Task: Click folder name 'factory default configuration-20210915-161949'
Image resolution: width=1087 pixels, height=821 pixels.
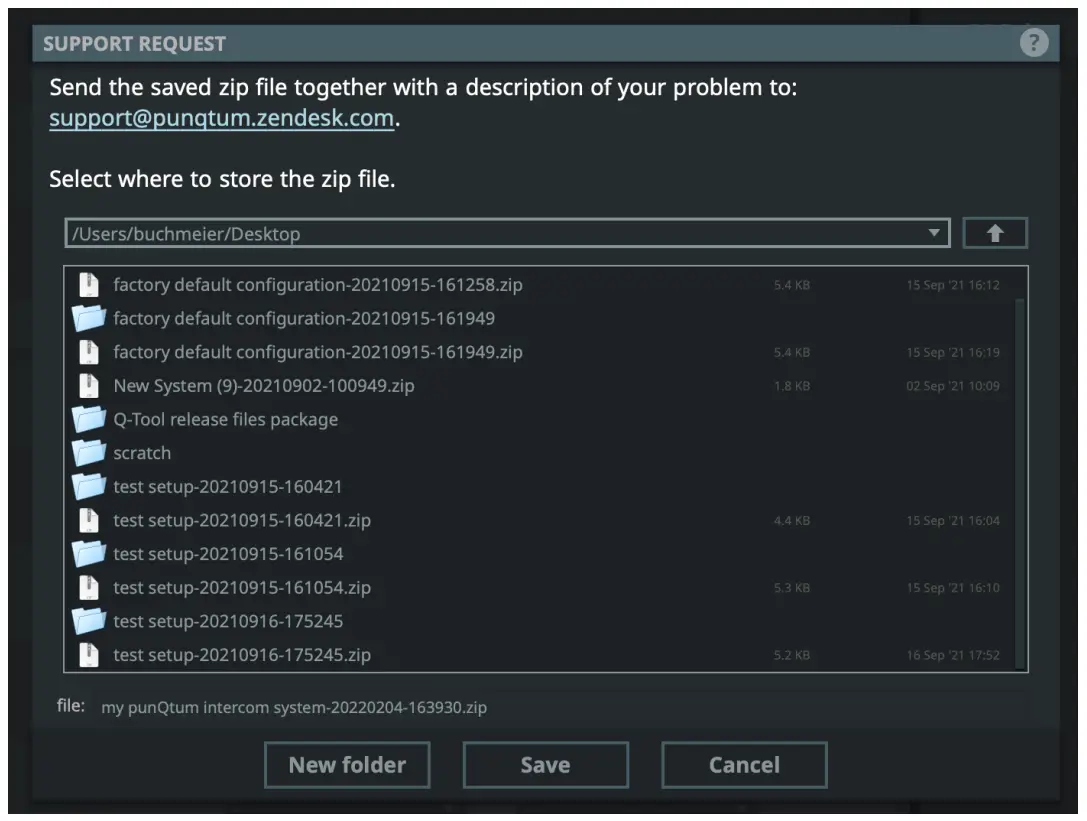Action: pos(304,318)
